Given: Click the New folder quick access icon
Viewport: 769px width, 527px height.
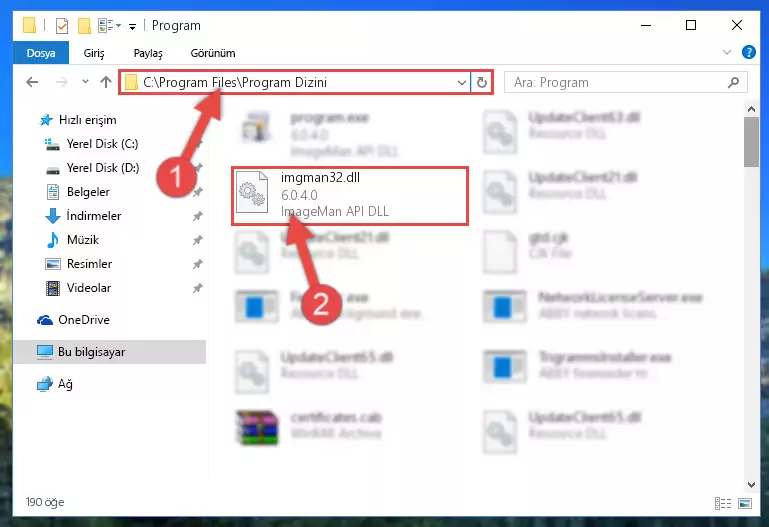Looking at the screenshot, I should click(x=84, y=25).
